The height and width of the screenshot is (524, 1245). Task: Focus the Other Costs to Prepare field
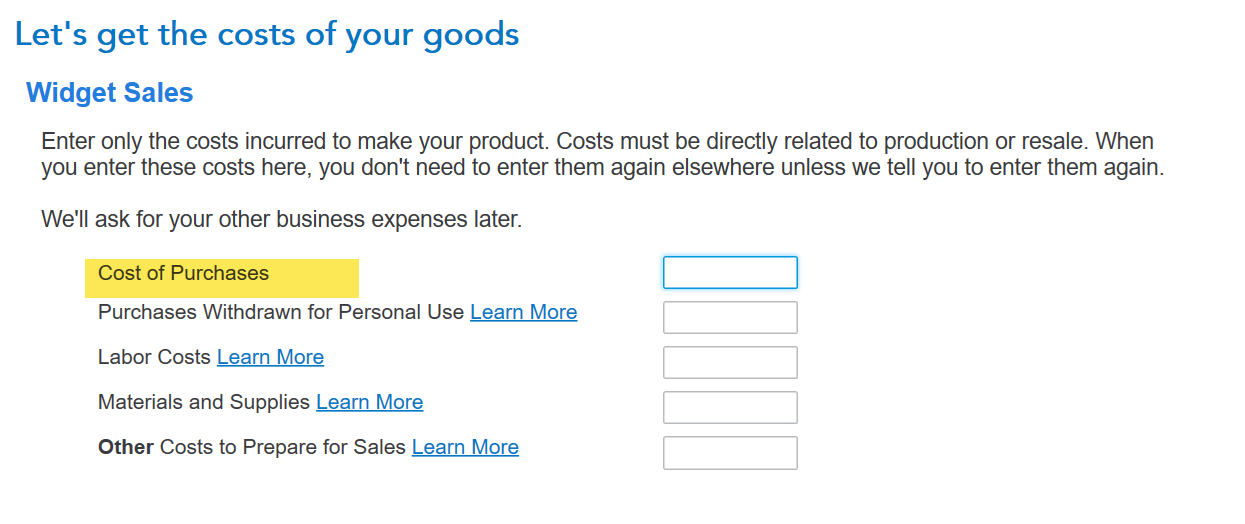pos(730,452)
